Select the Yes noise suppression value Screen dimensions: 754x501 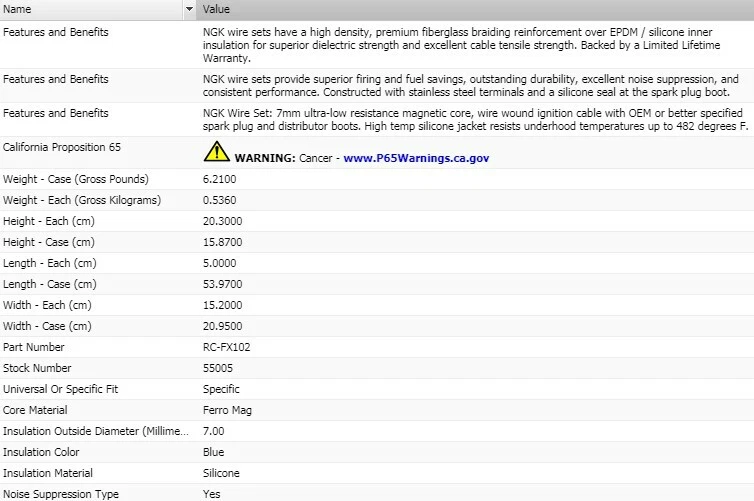pos(212,494)
